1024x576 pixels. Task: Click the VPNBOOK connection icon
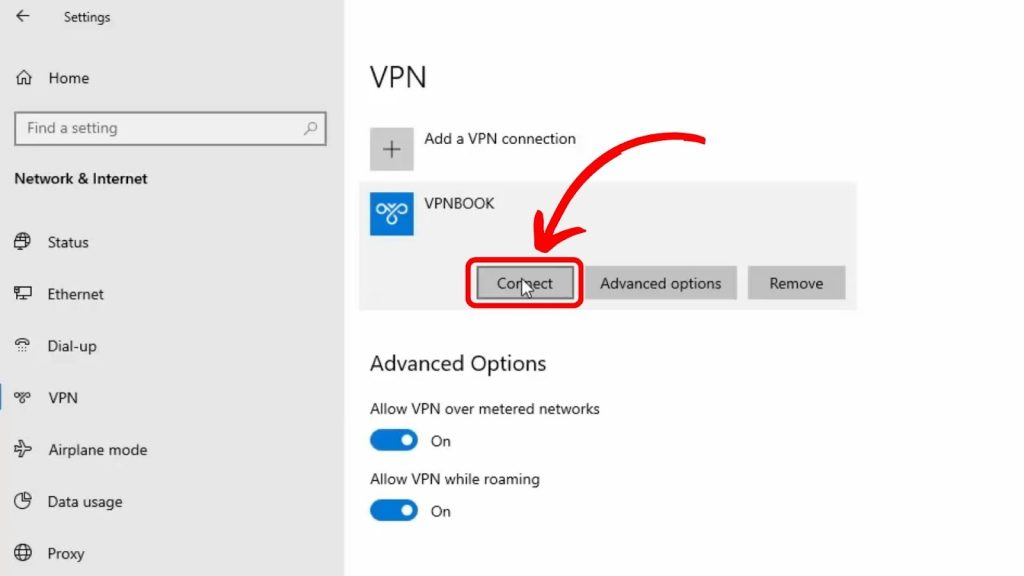coord(391,213)
